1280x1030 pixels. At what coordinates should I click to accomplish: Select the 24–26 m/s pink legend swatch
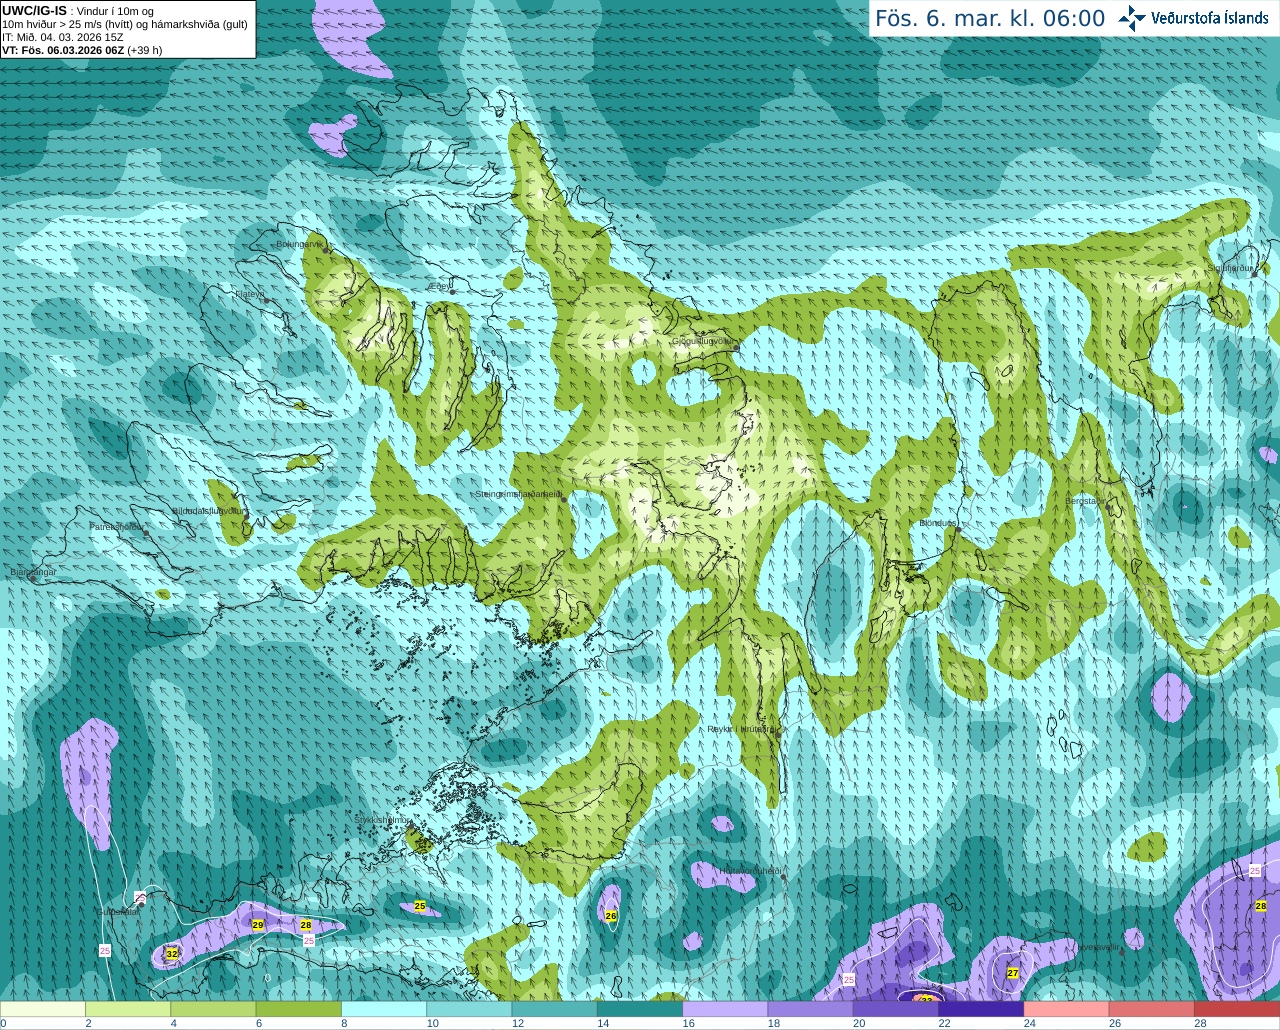tap(1066, 1009)
